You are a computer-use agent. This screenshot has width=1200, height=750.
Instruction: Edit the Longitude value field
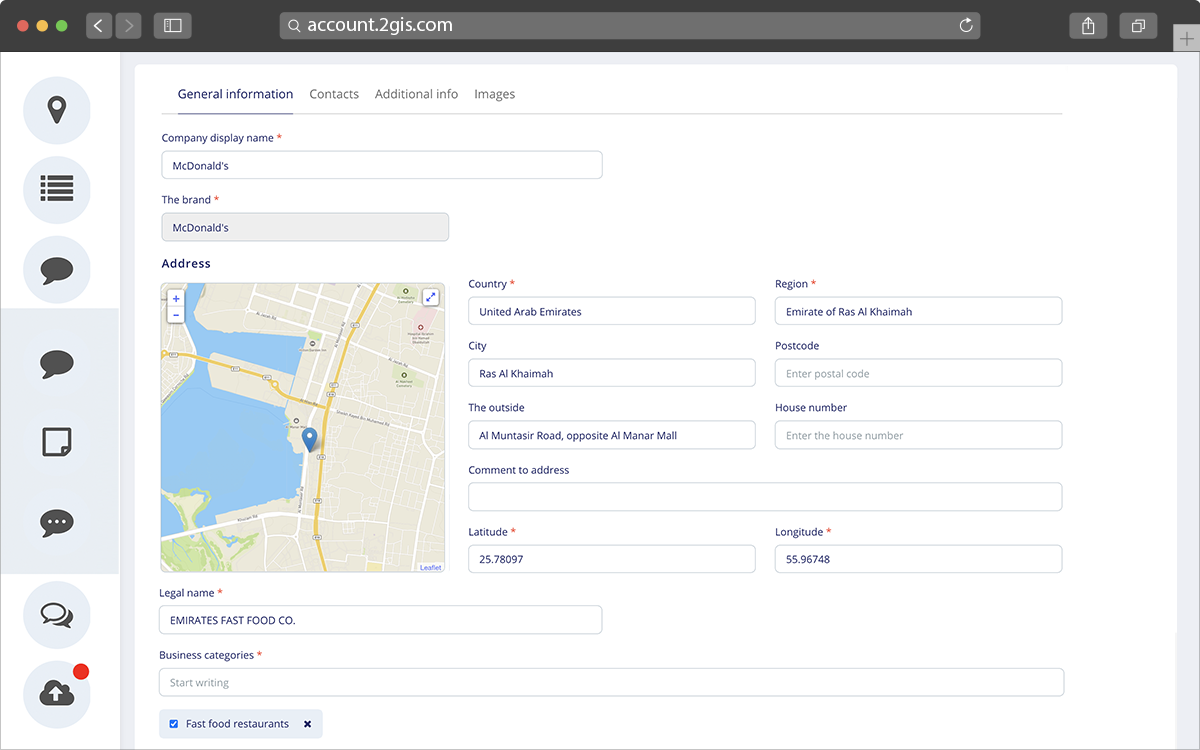[x=918, y=559]
